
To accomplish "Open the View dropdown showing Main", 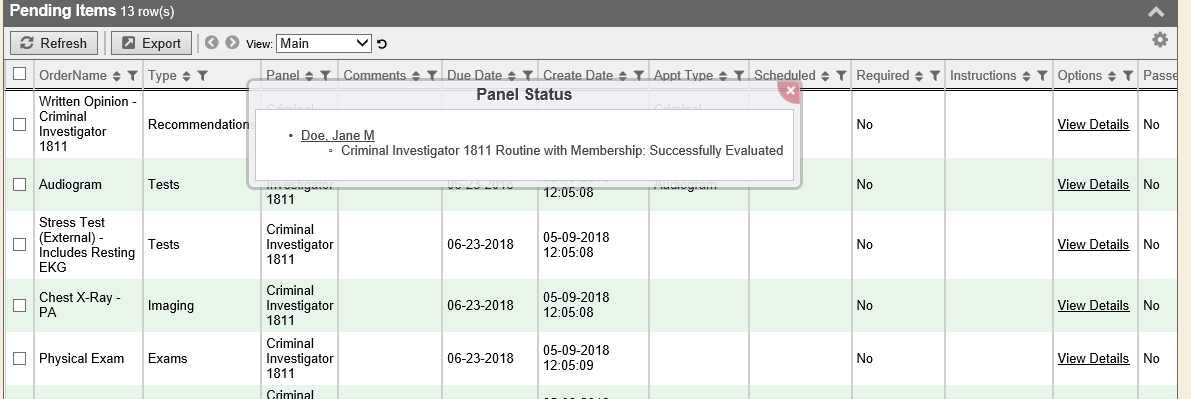I will pos(324,43).
